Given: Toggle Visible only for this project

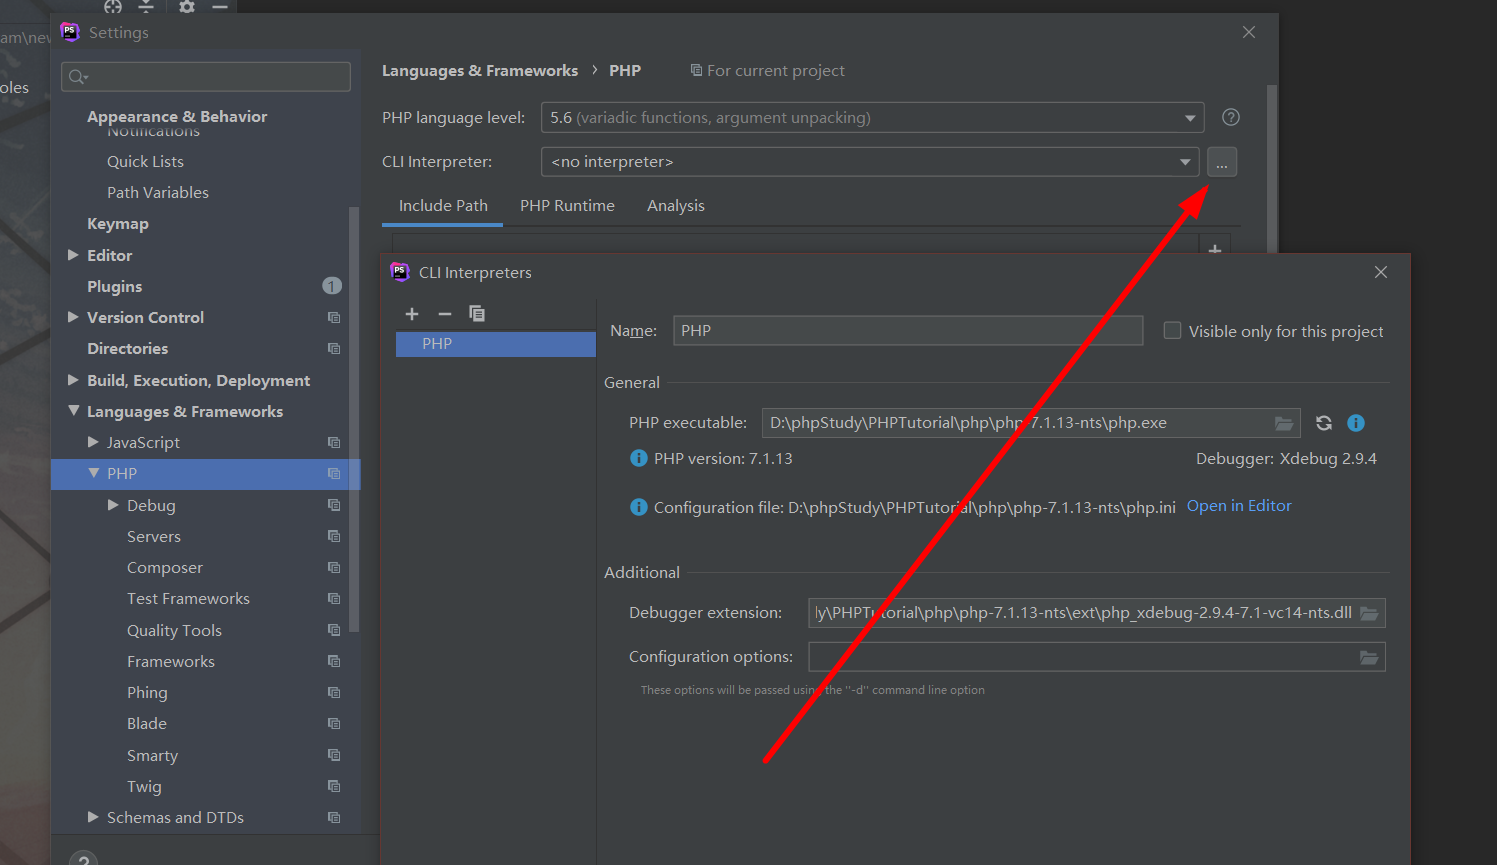Looking at the screenshot, I should [x=1172, y=331].
